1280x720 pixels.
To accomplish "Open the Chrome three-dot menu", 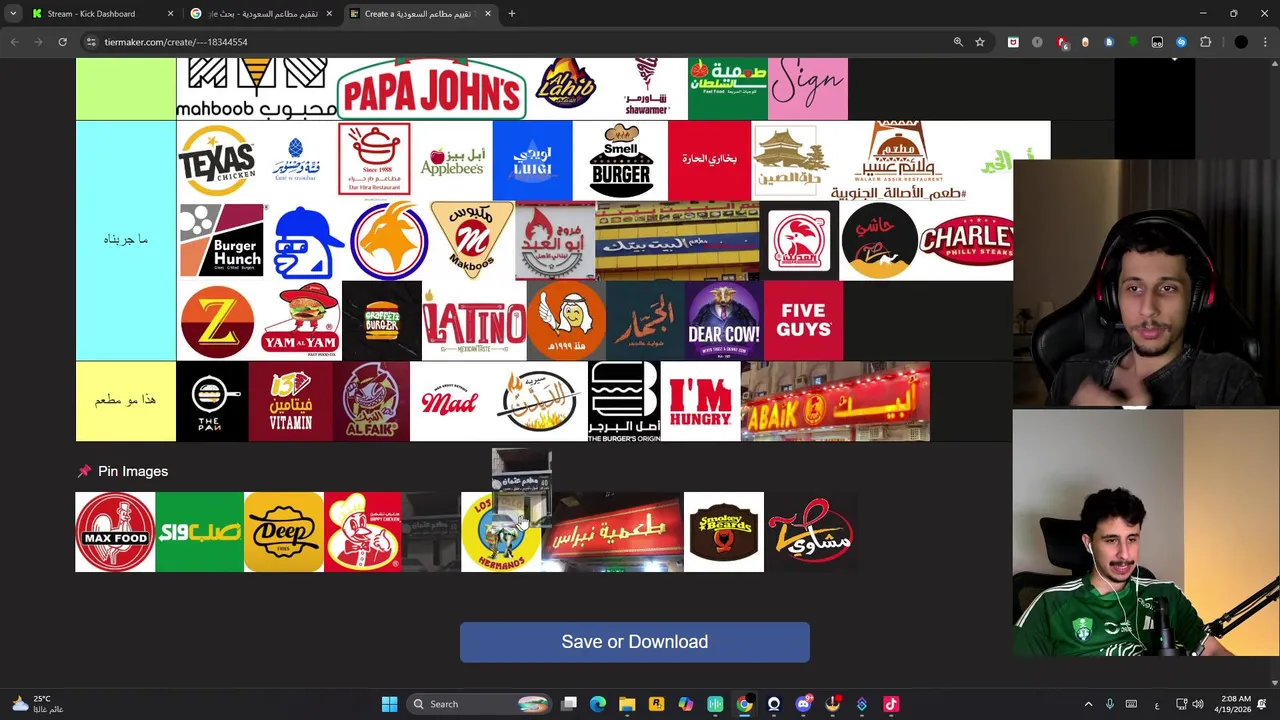I will tap(1265, 42).
